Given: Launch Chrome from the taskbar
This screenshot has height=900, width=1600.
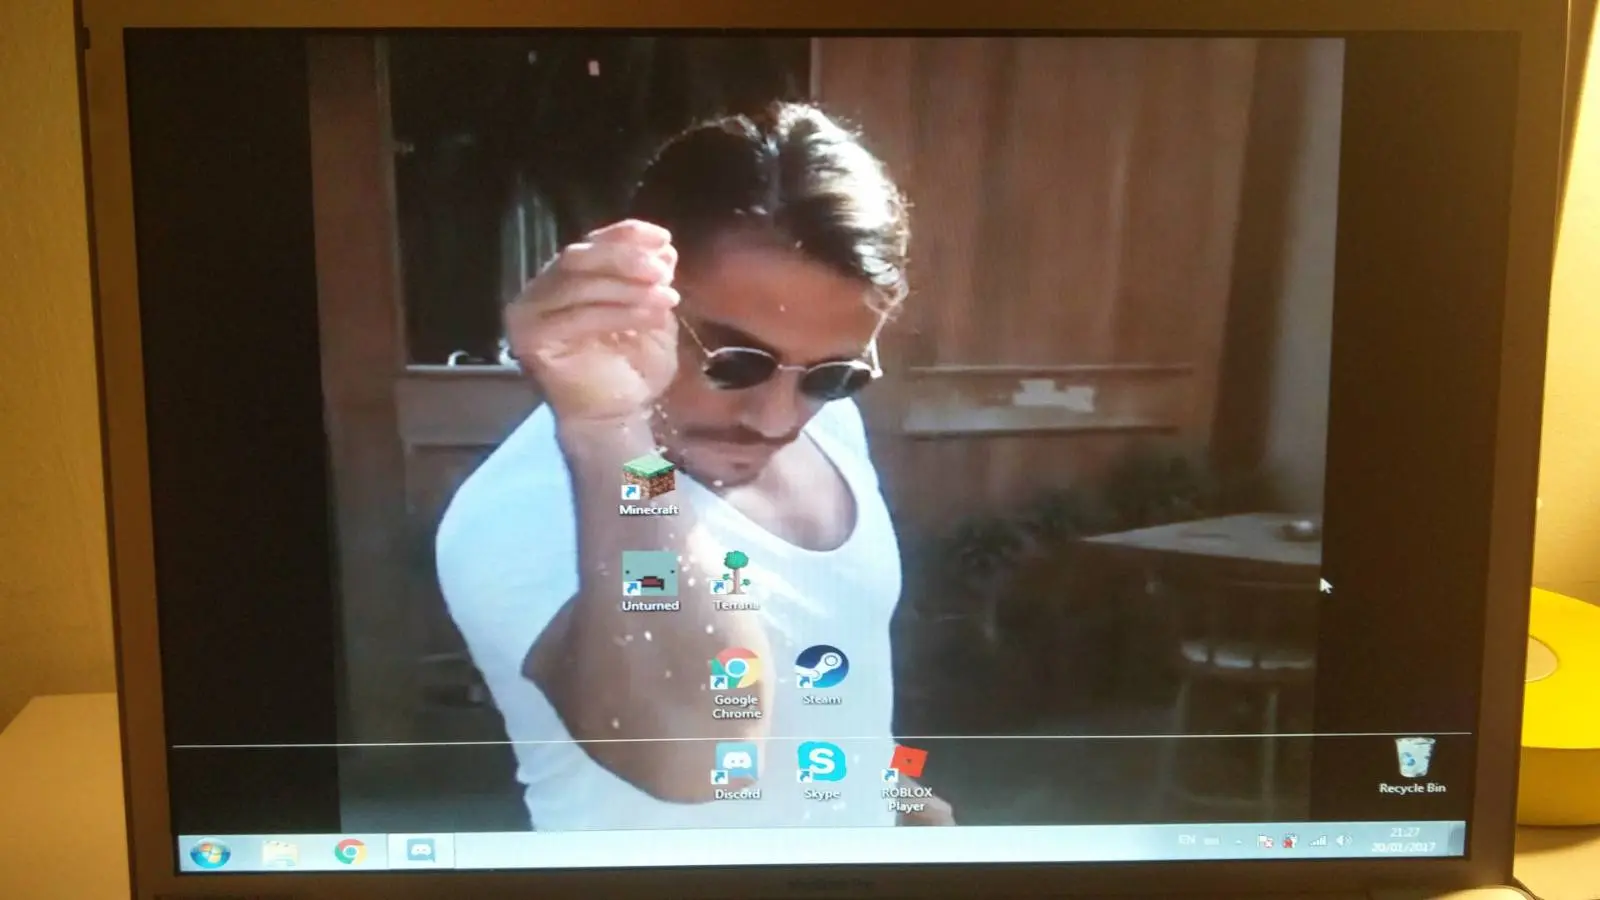Looking at the screenshot, I should [350, 852].
